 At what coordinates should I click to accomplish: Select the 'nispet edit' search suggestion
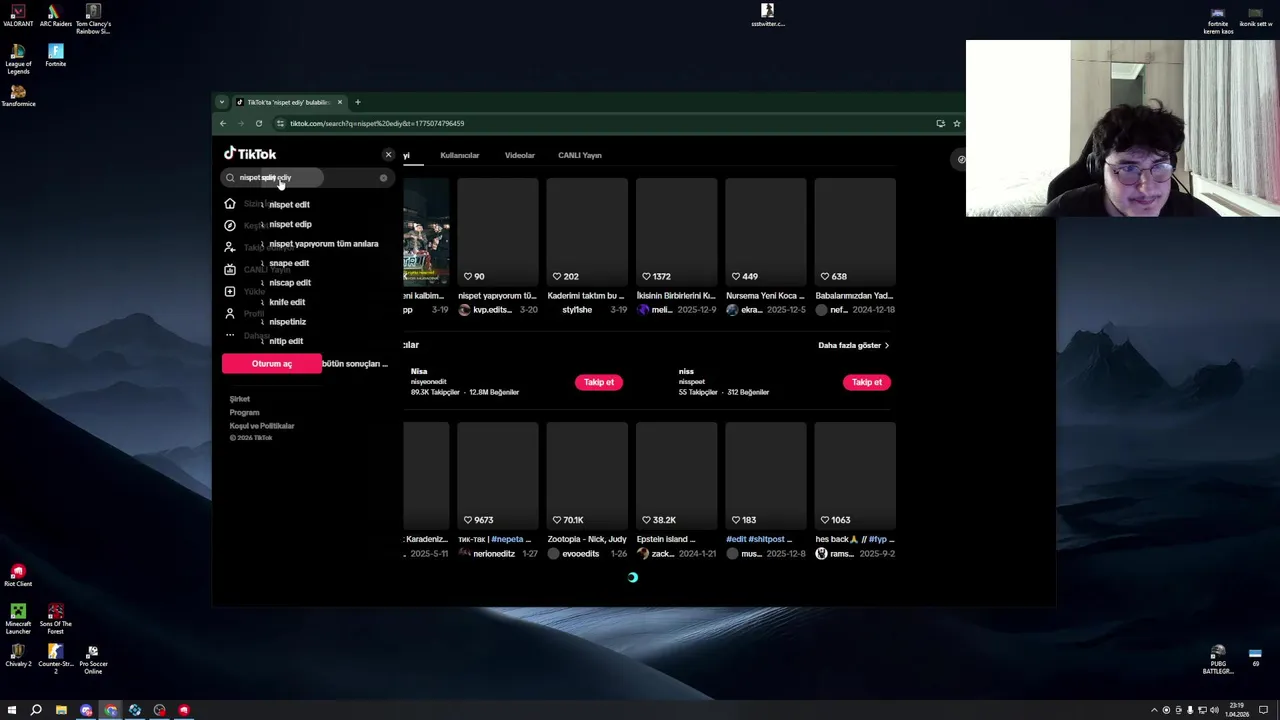[x=289, y=204]
